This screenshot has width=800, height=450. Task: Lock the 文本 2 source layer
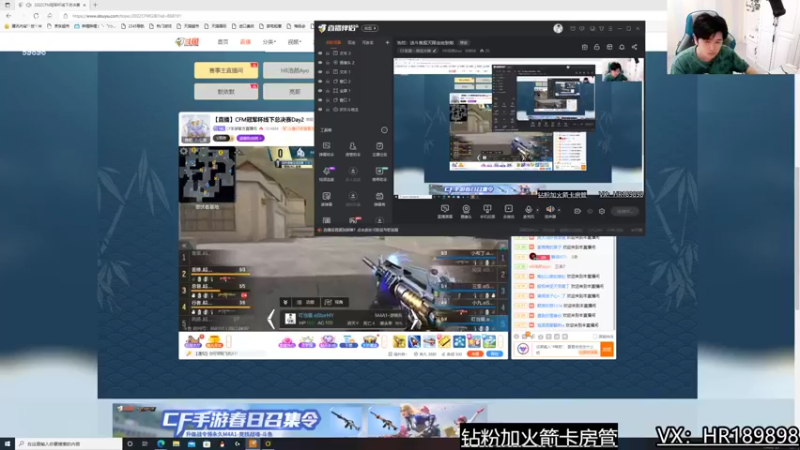(x=328, y=53)
